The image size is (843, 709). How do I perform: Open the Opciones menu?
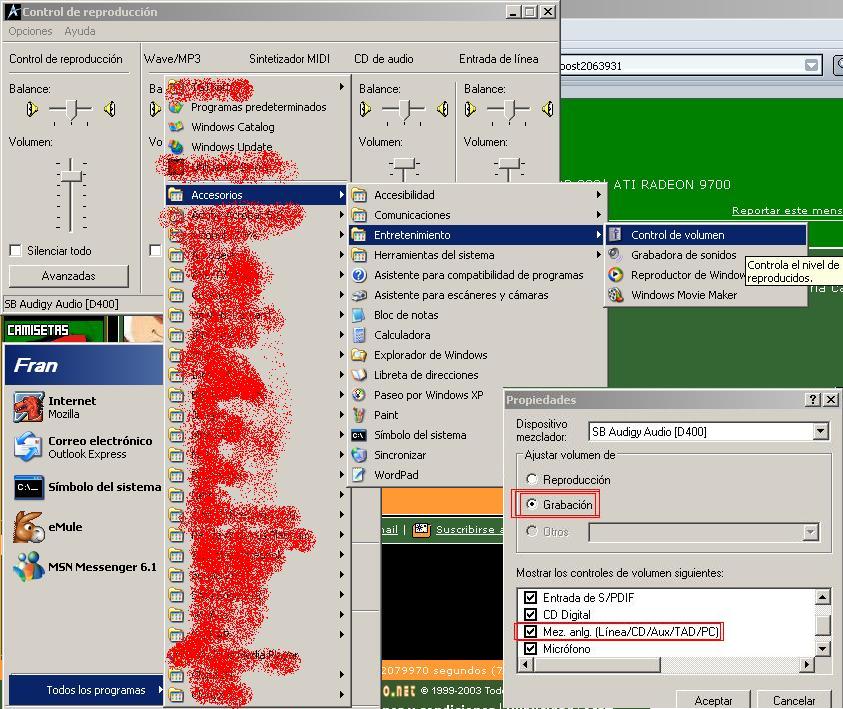30,31
